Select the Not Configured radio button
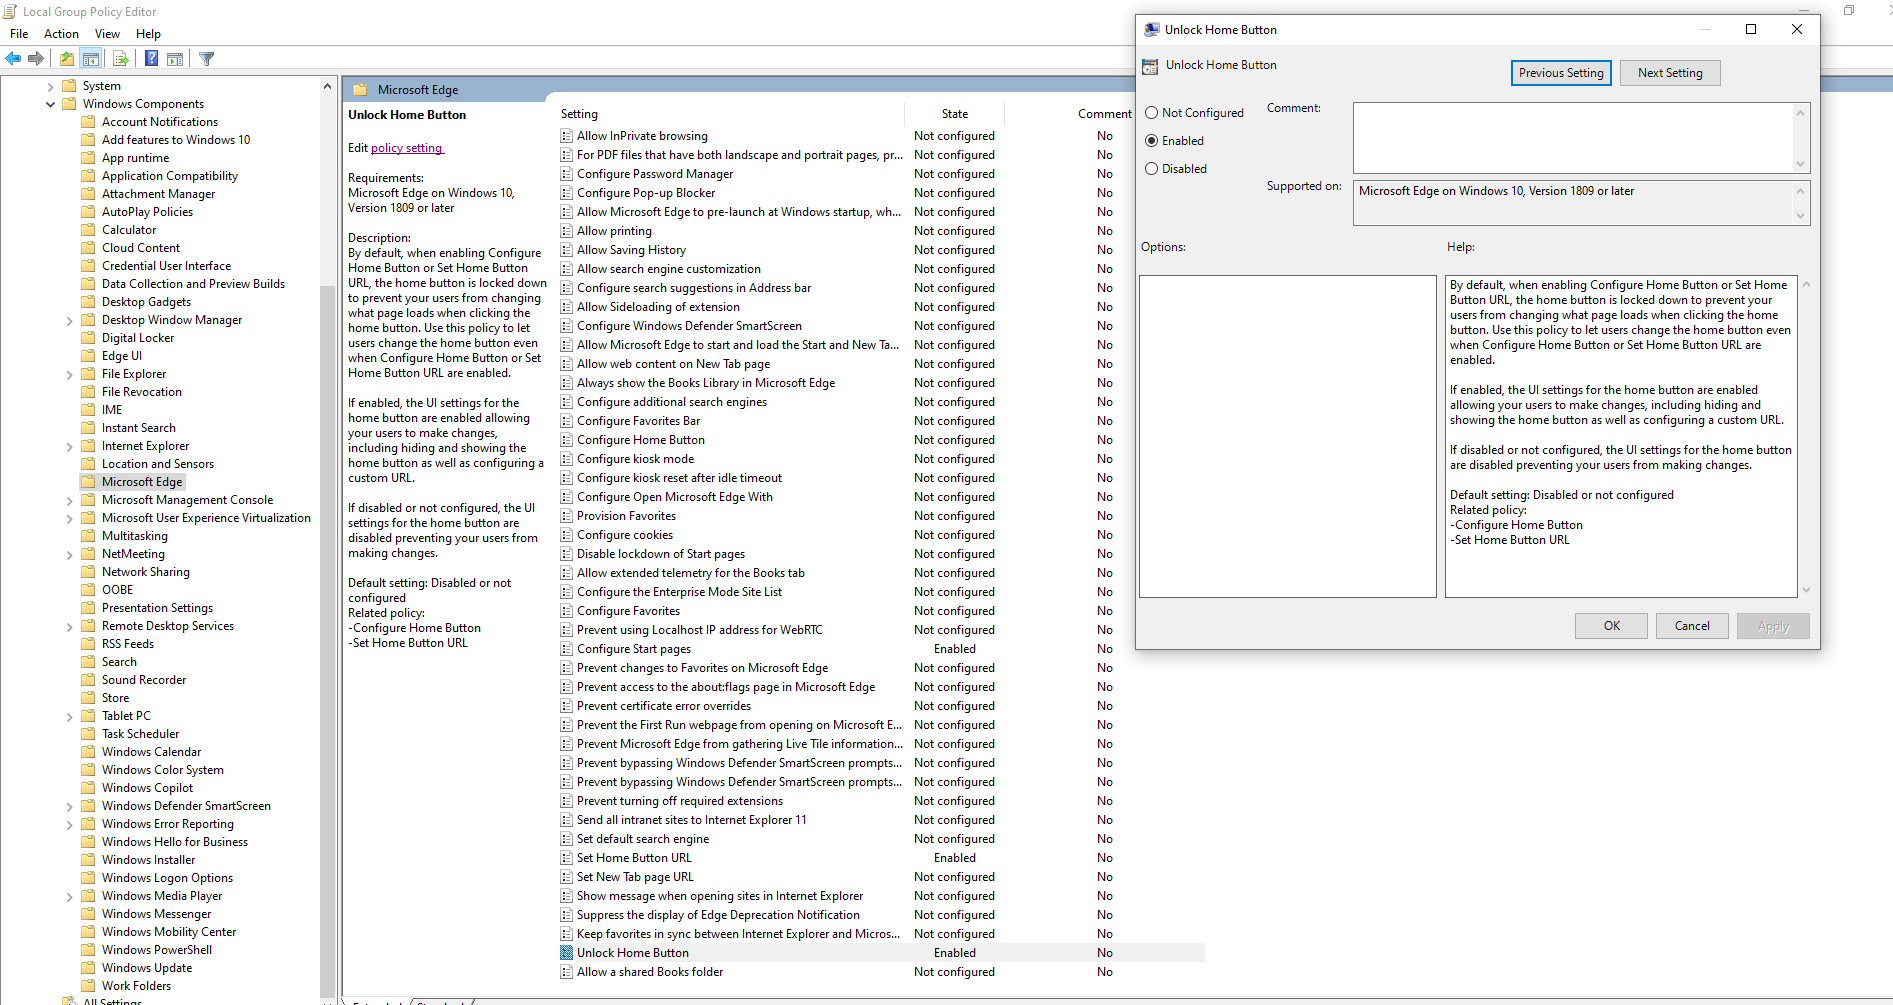This screenshot has width=1893, height=1005. tap(1152, 113)
